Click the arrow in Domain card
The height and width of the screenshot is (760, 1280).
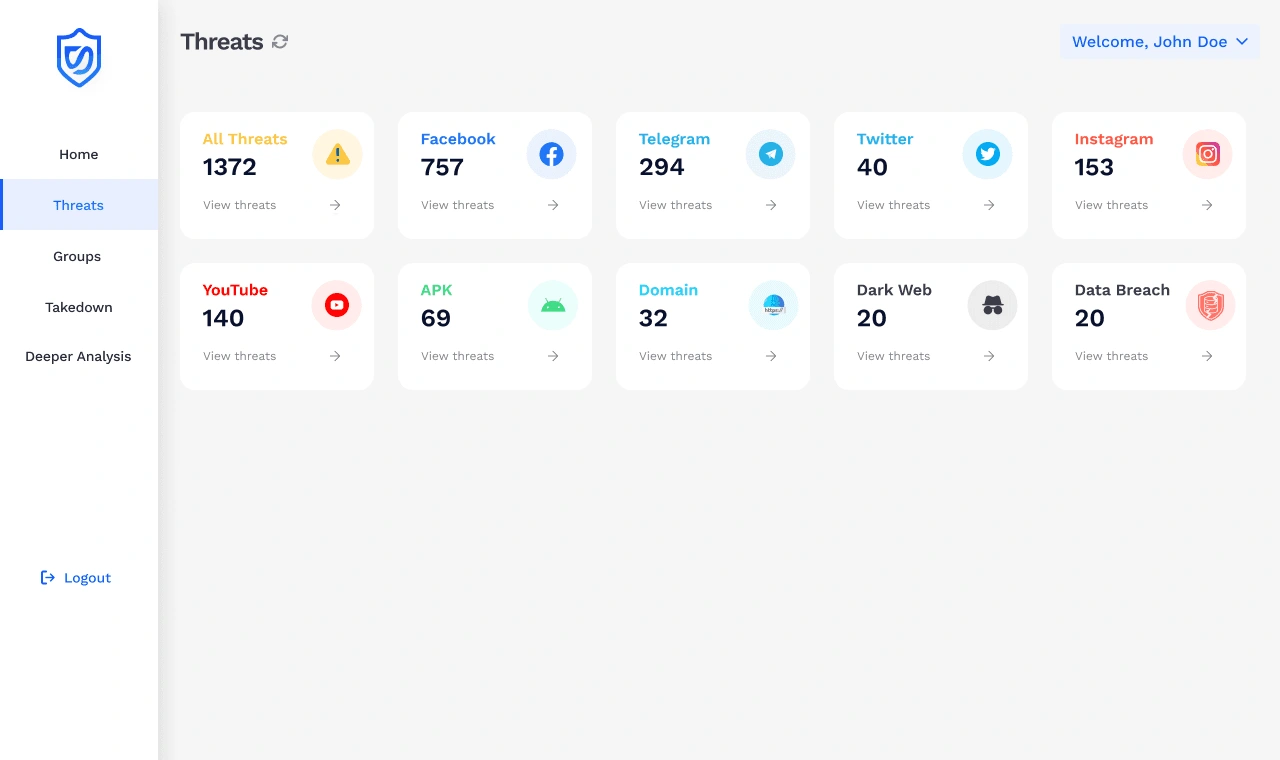click(x=771, y=356)
